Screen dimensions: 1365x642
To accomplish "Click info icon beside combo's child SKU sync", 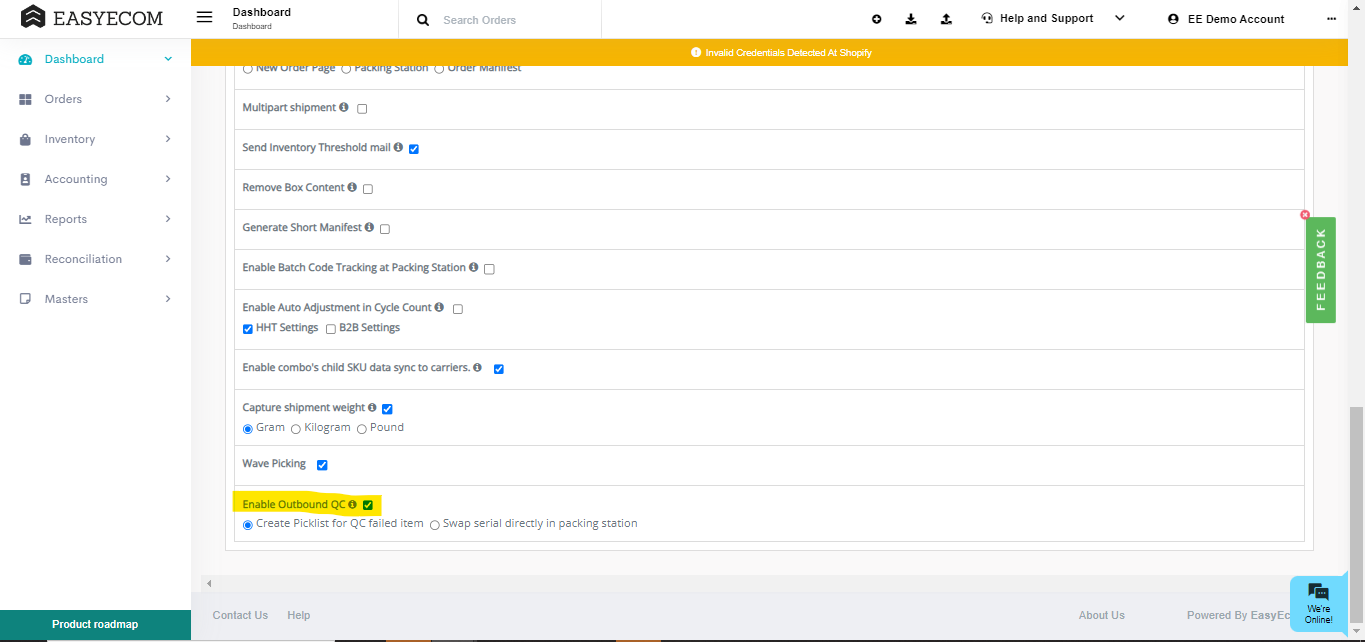I will 478,367.
